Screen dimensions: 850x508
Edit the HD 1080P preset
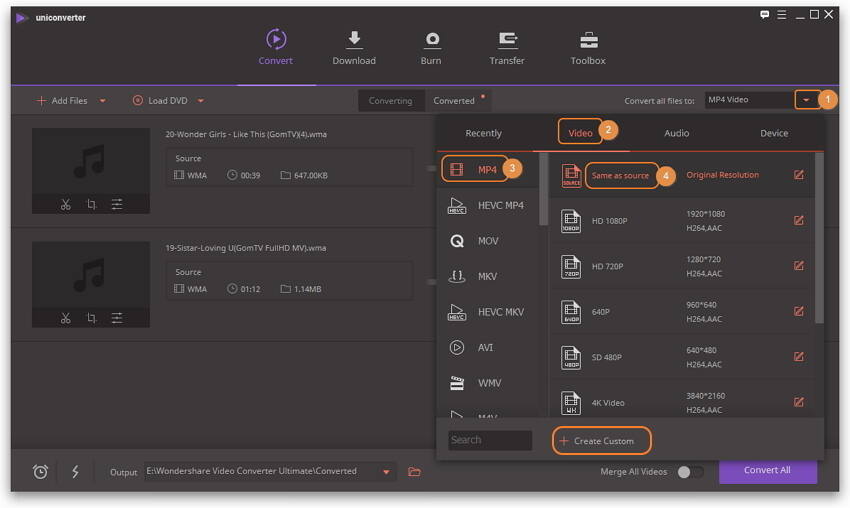tap(799, 220)
